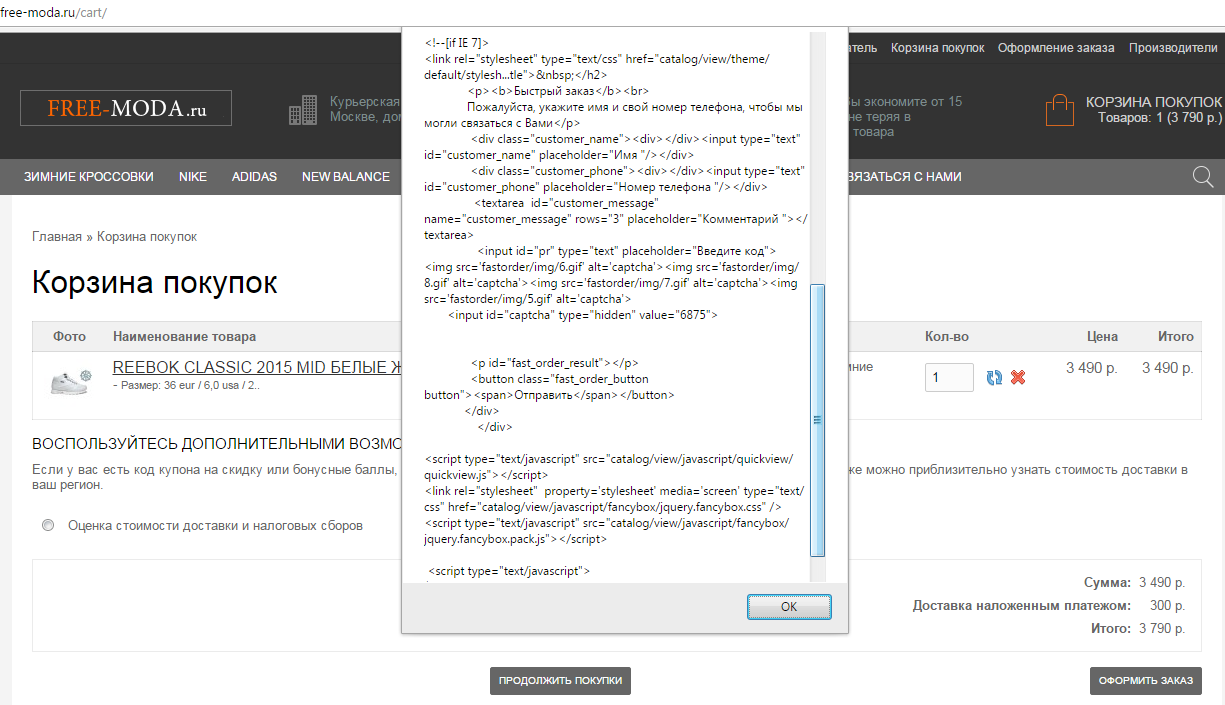
Task: Click the building icon near courier delivery text
Action: click(x=302, y=110)
